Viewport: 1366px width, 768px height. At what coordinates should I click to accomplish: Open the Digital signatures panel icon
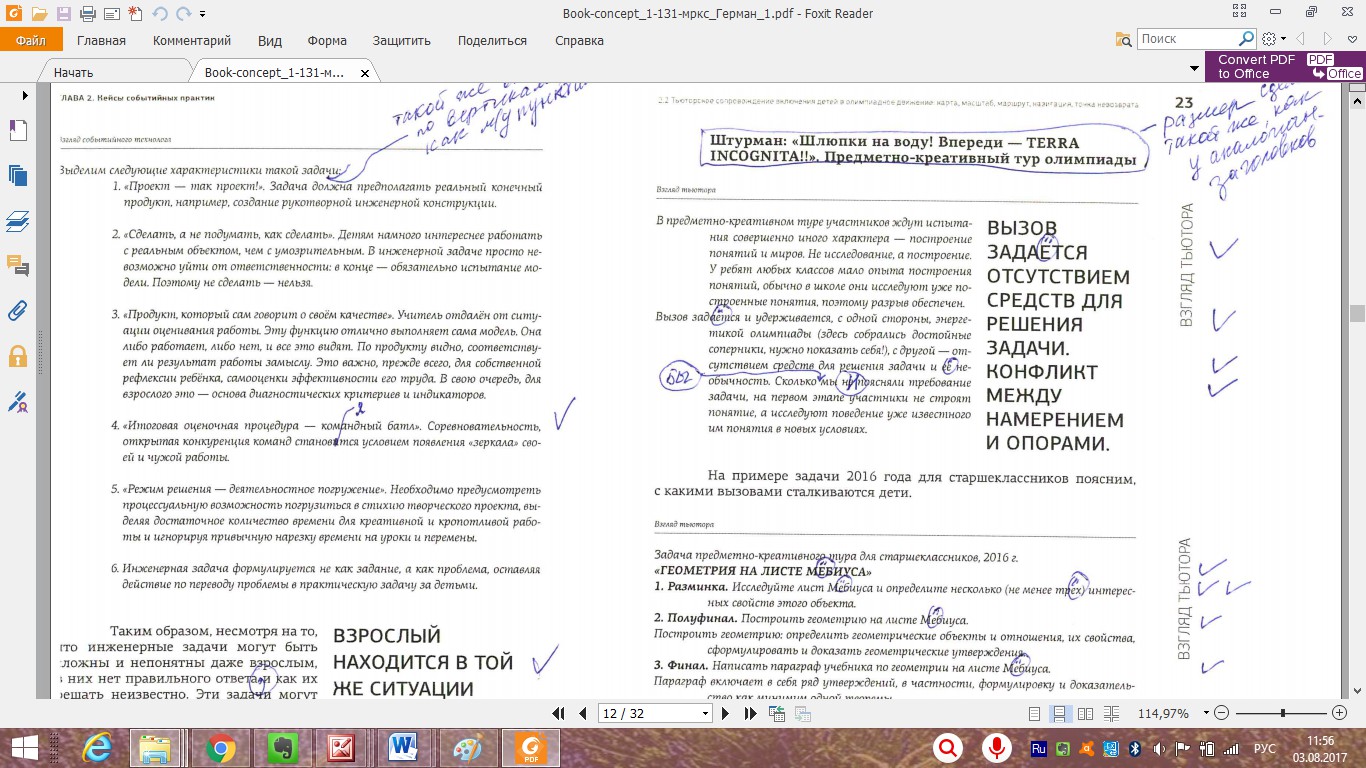pos(17,401)
